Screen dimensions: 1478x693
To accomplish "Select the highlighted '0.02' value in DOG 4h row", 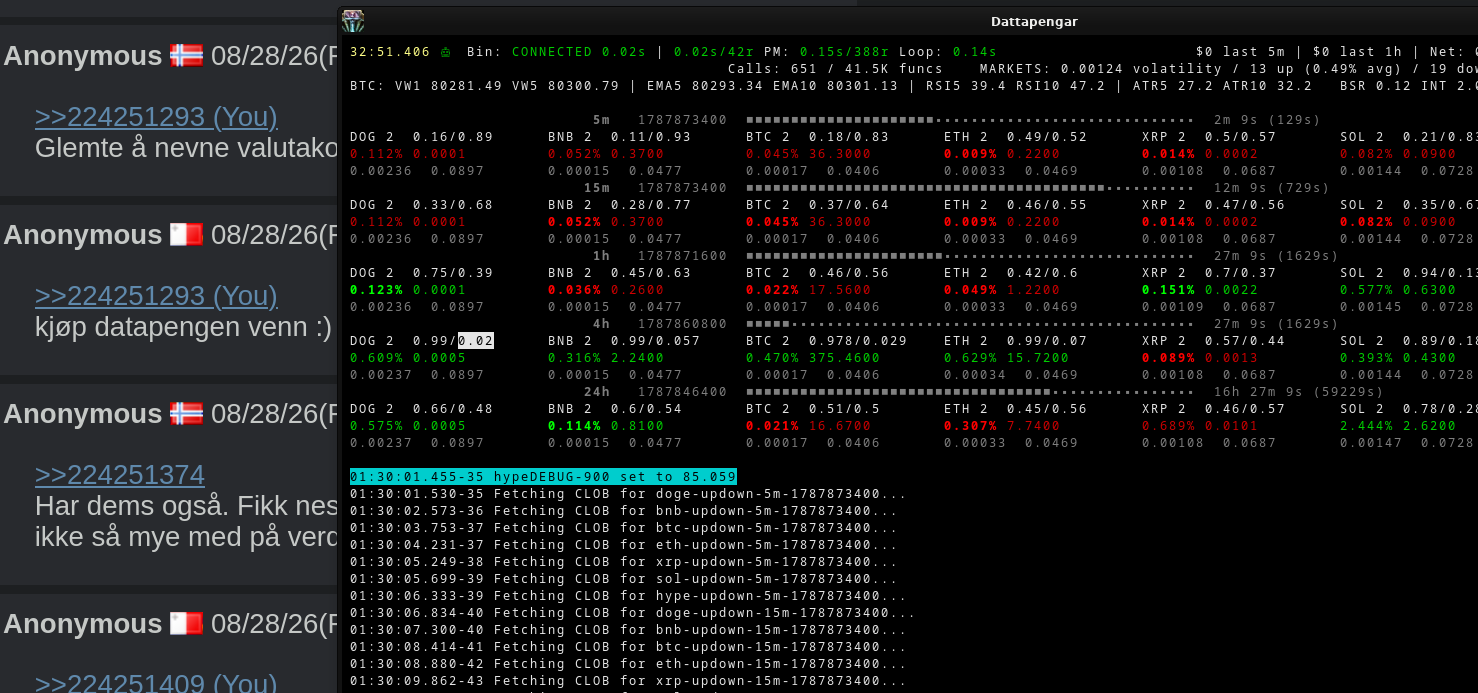I will tap(476, 341).
